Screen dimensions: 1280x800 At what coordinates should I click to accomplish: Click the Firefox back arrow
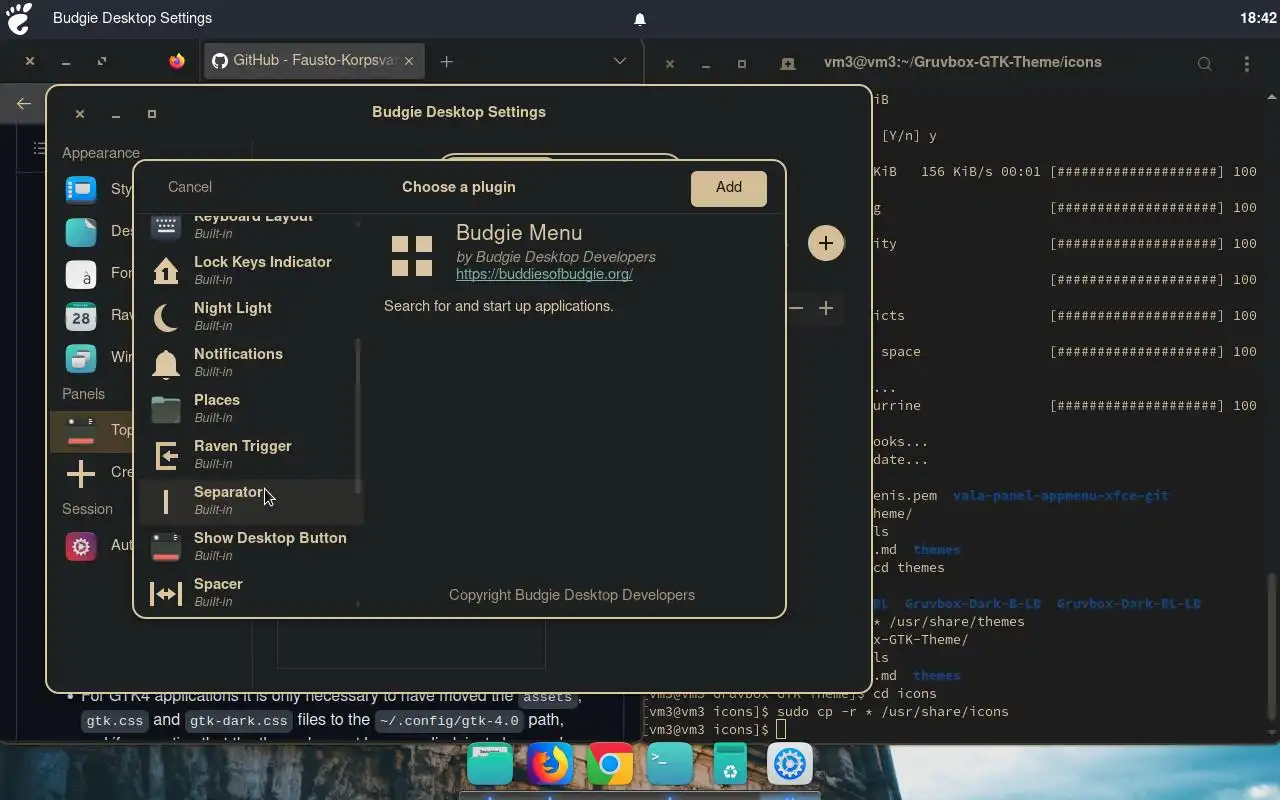pyautogui.click(x=23, y=103)
